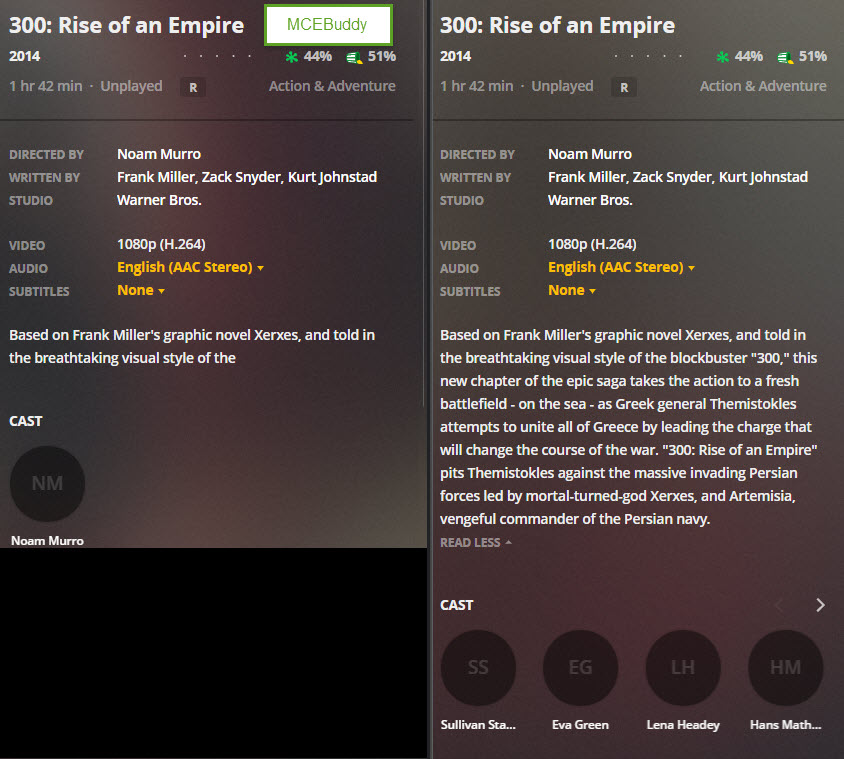Open Action & Adventure genre in right panel
The image size is (844, 759).
point(763,86)
